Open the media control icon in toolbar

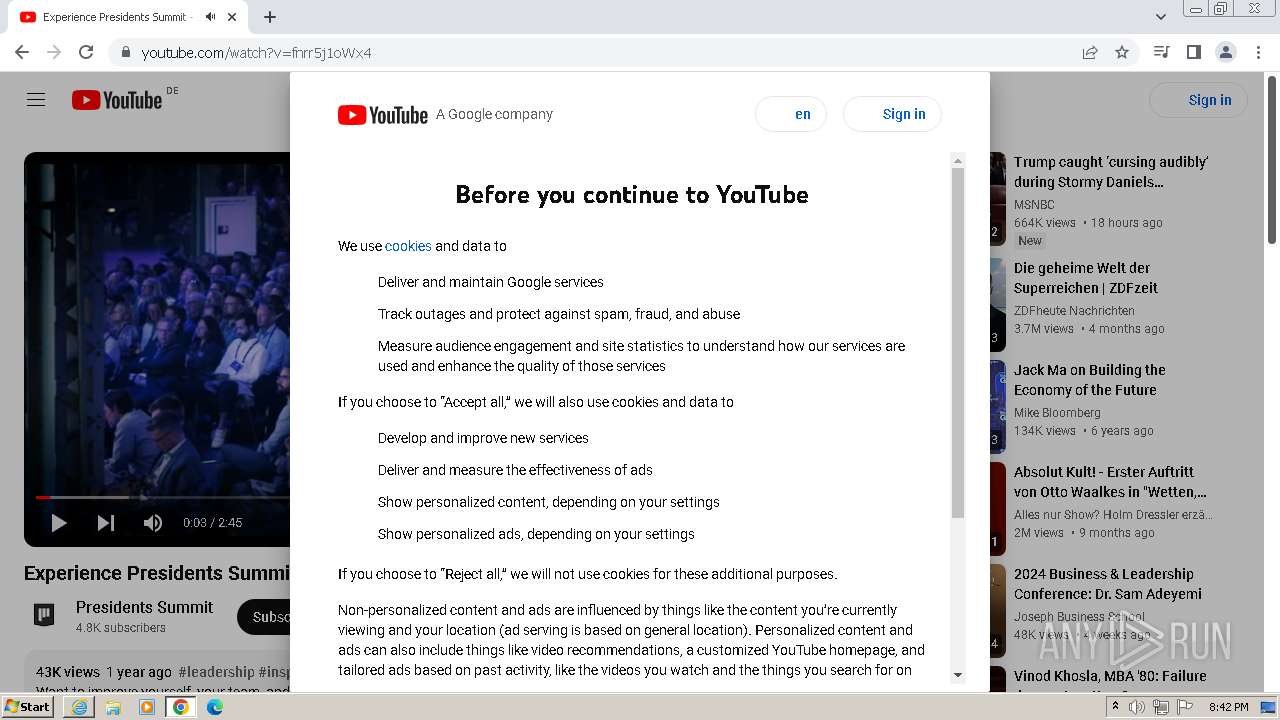click(1161, 52)
